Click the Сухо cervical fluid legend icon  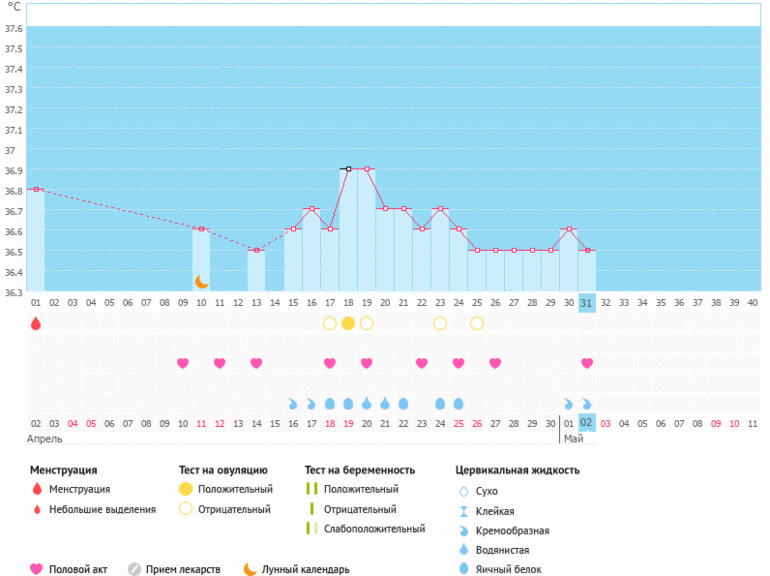pos(463,491)
